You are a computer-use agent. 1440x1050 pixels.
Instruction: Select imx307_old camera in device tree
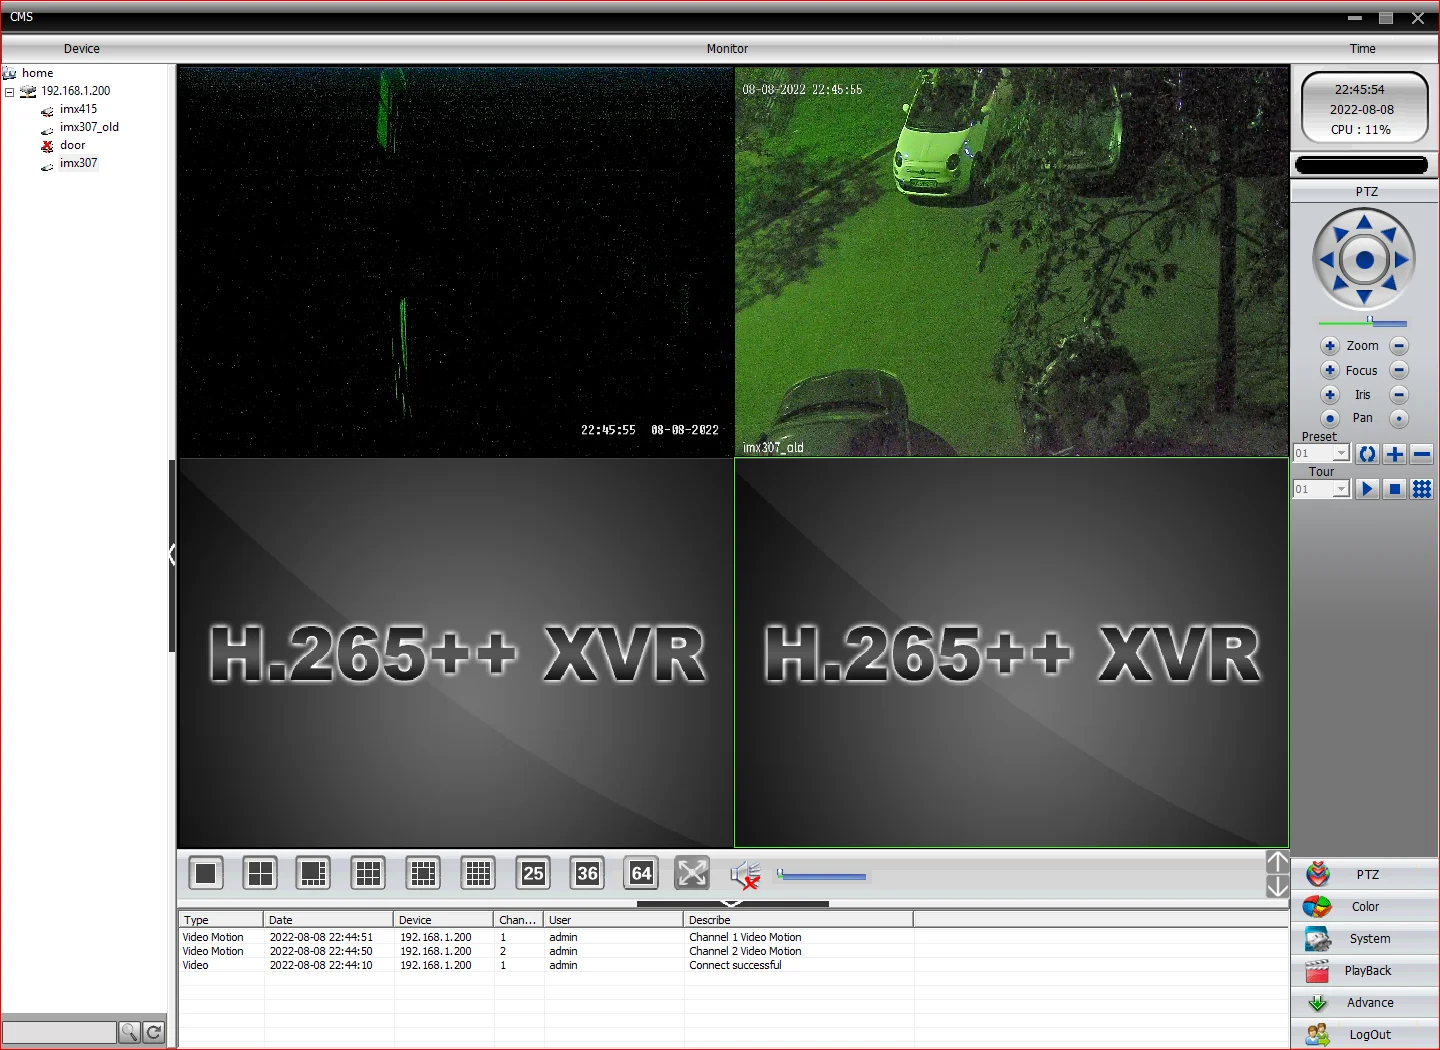pos(89,127)
